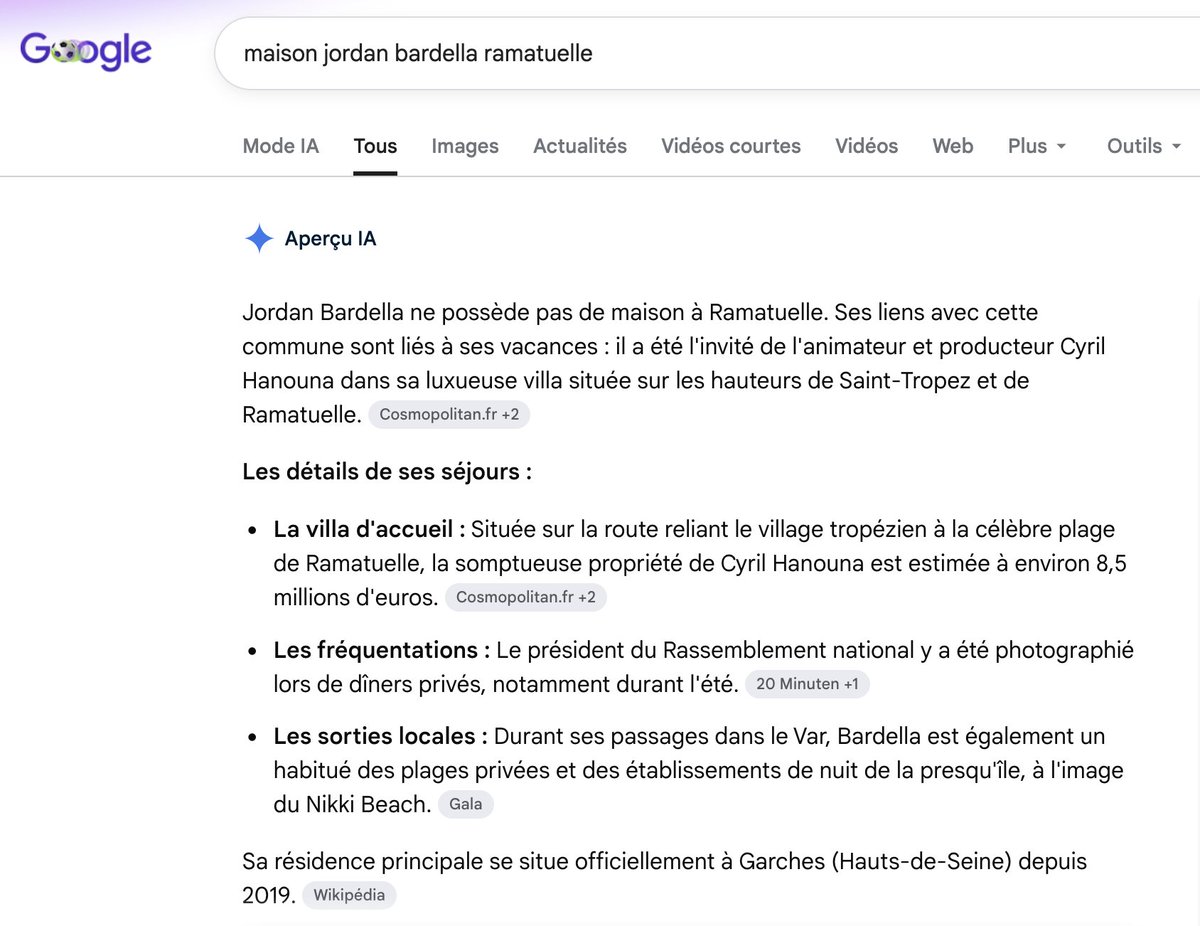Select the Web tab
The height and width of the screenshot is (926, 1200).
(x=952, y=146)
